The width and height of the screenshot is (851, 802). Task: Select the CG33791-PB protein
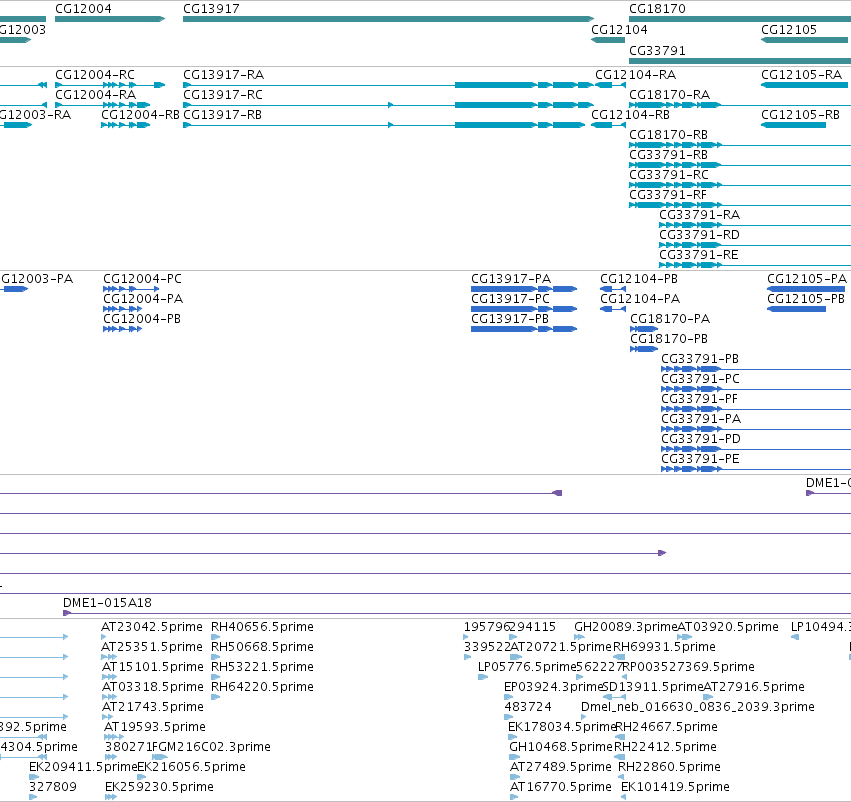(x=700, y=359)
